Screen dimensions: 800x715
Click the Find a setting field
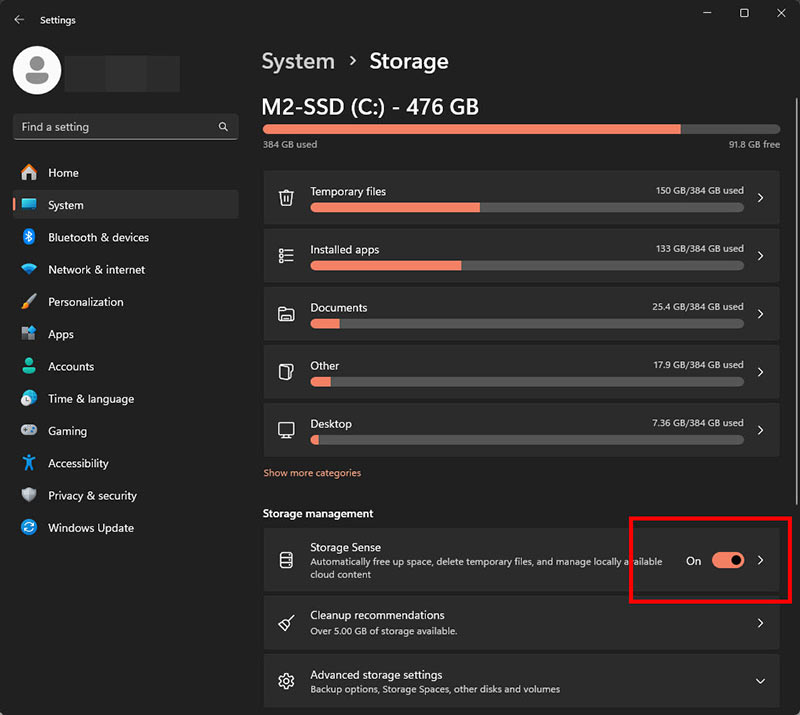(126, 127)
